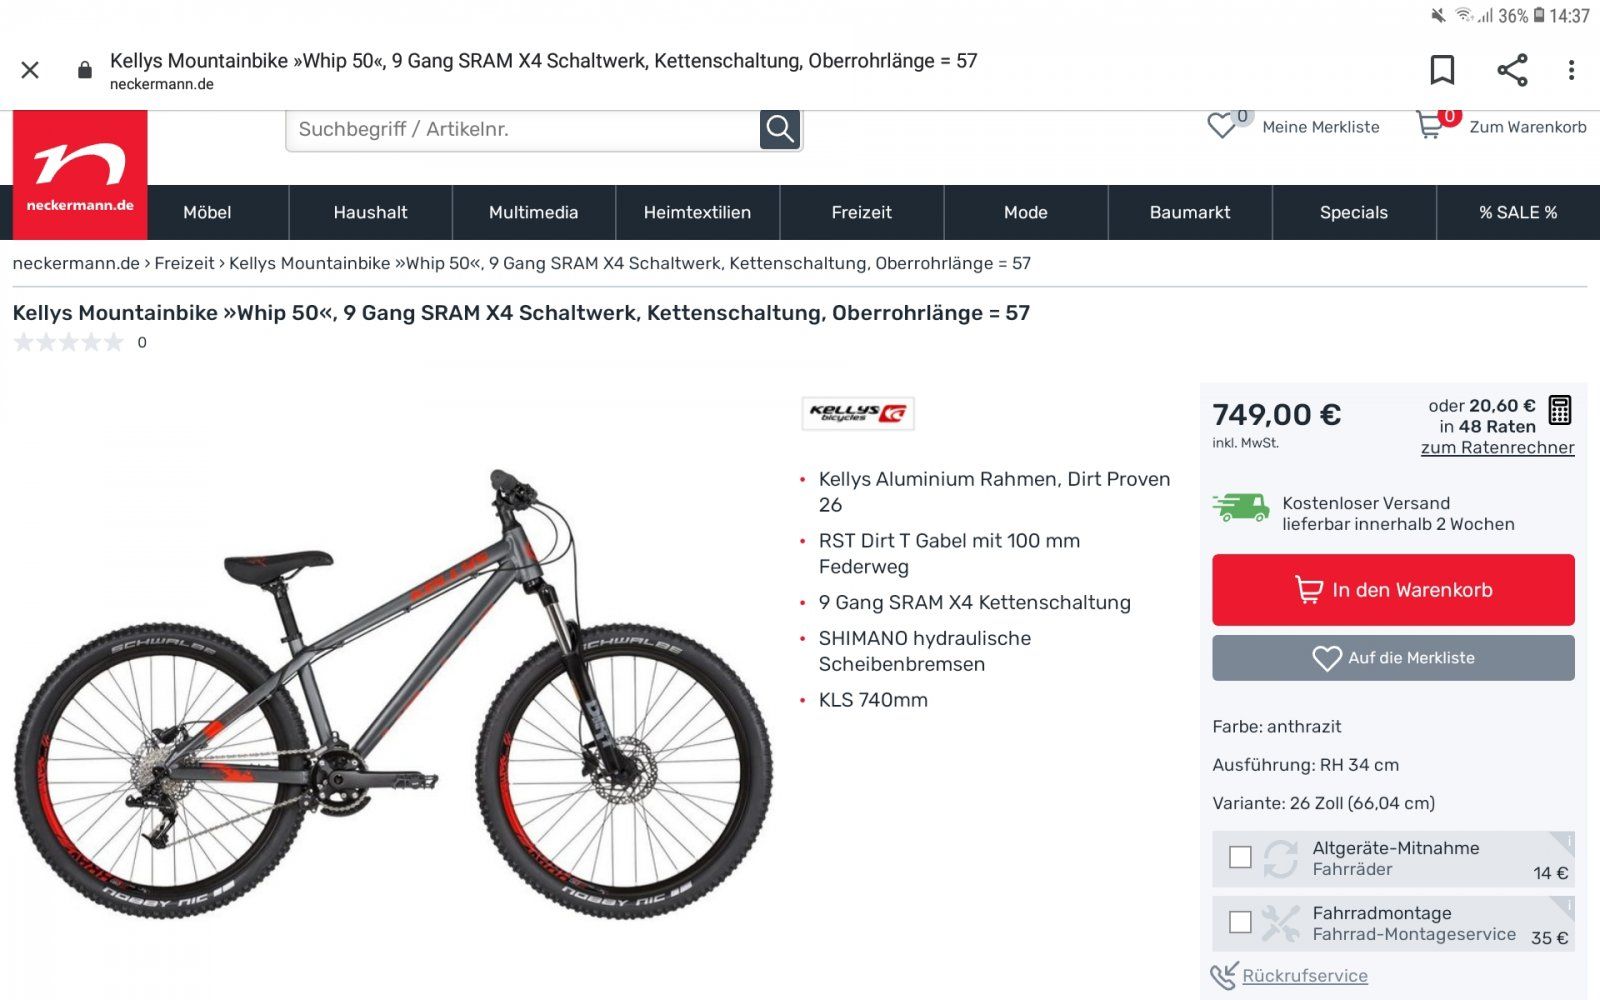Close the browser tab with X
Screen dimensions: 1600x1000
[30, 70]
